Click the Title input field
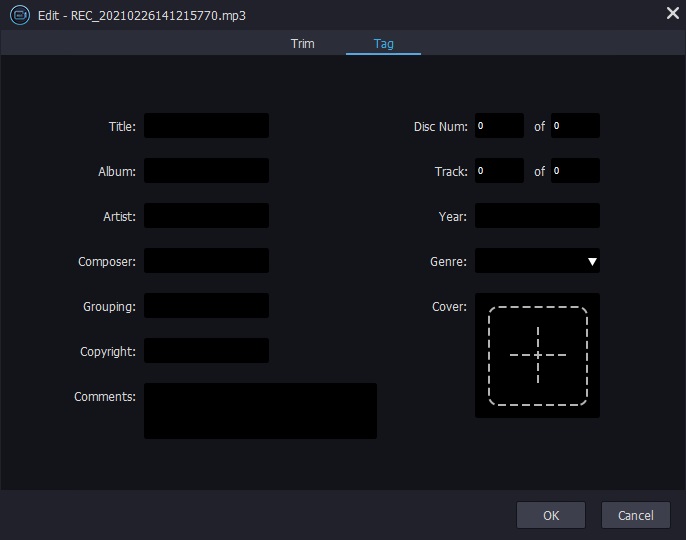 (206, 126)
